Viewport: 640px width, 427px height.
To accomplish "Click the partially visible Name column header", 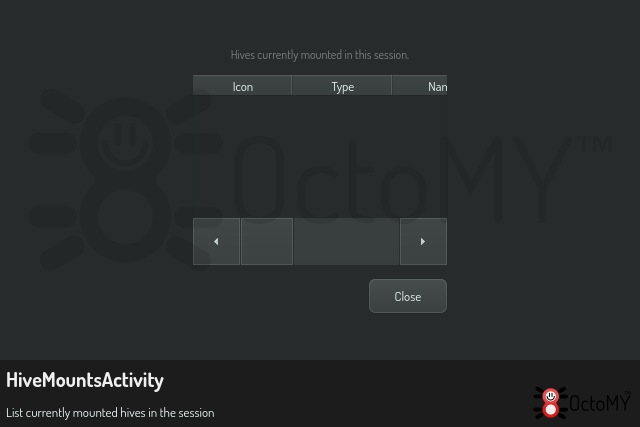I will (x=420, y=85).
